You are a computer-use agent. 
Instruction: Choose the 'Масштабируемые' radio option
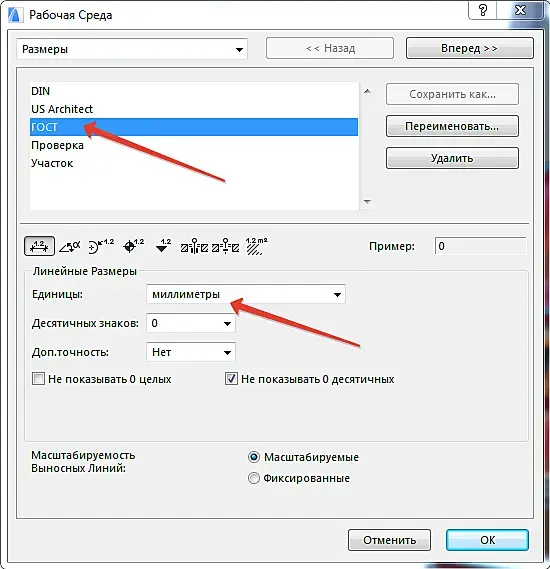pos(254,457)
